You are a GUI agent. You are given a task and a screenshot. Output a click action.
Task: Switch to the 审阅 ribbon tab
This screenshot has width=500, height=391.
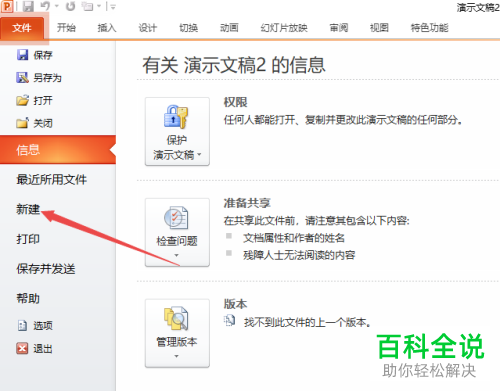point(339,28)
